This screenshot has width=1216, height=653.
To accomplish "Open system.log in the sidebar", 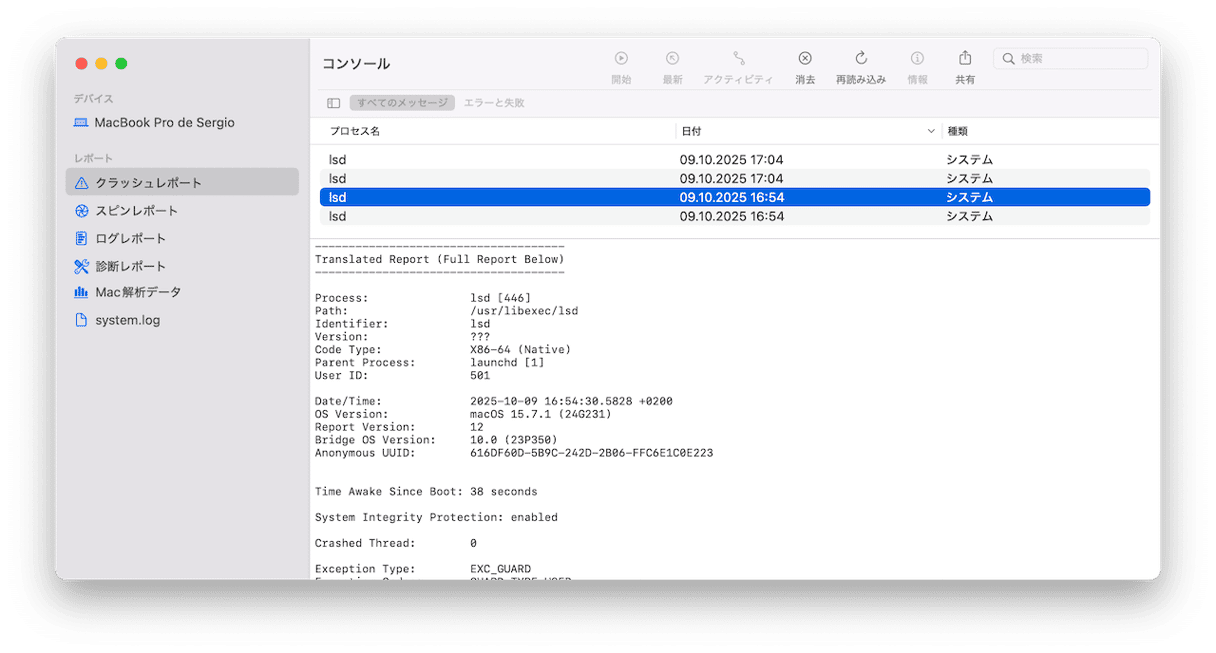I will (127, 321).
